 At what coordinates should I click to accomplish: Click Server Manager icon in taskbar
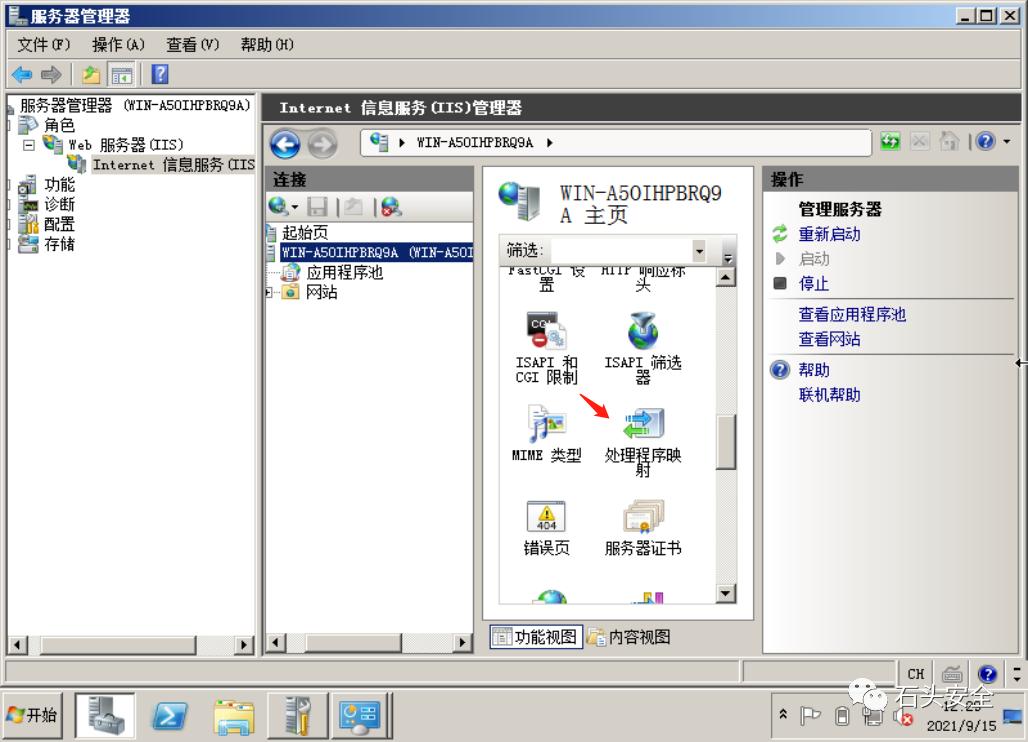pyautogui.click(x=105, y=715)
